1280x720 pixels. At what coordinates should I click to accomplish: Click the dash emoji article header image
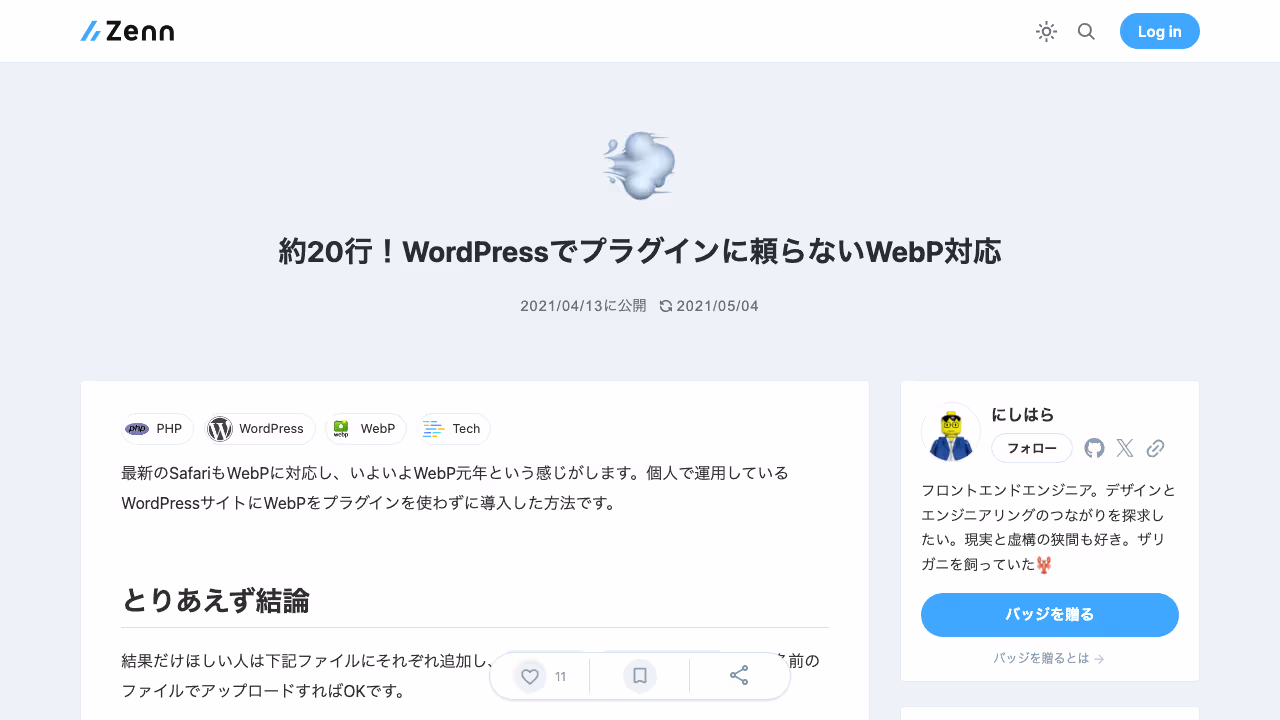(639, 165)
